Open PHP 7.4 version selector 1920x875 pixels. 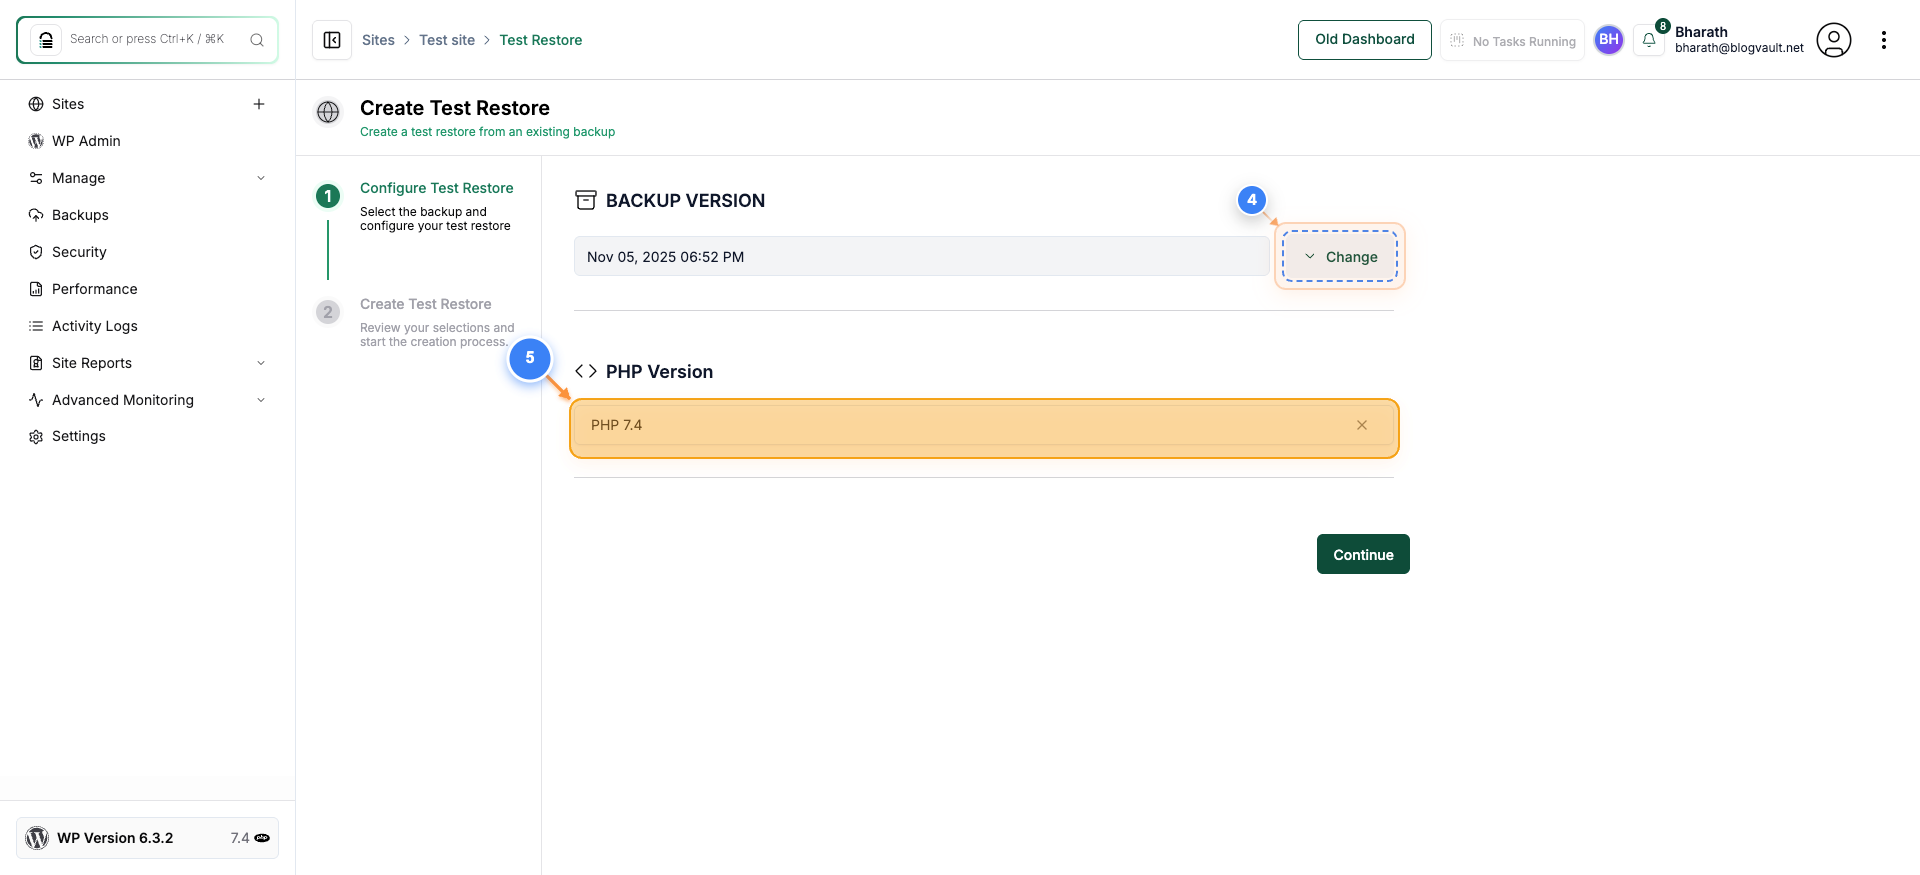tap(984, 425)
